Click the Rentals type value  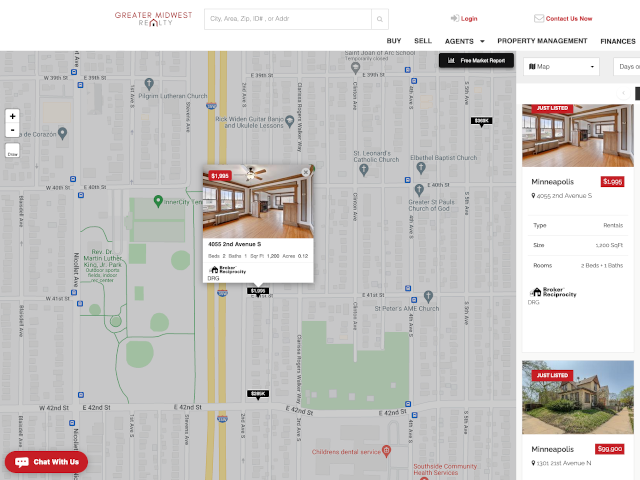pos(613,225)
